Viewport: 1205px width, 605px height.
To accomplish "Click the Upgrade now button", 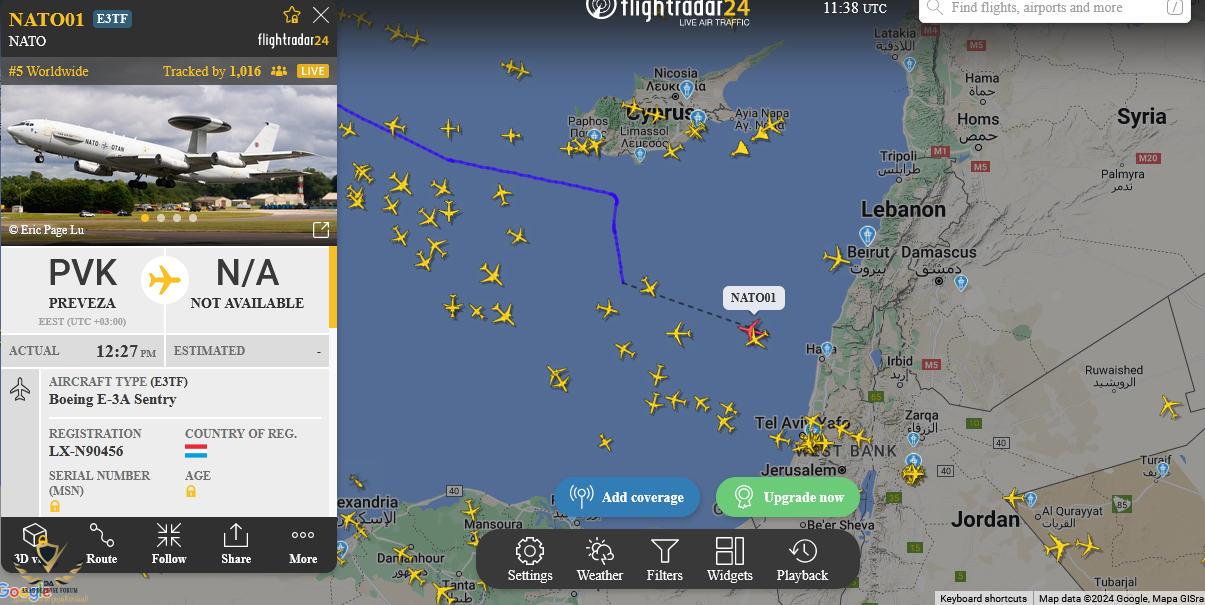I will tap(788, 497).
